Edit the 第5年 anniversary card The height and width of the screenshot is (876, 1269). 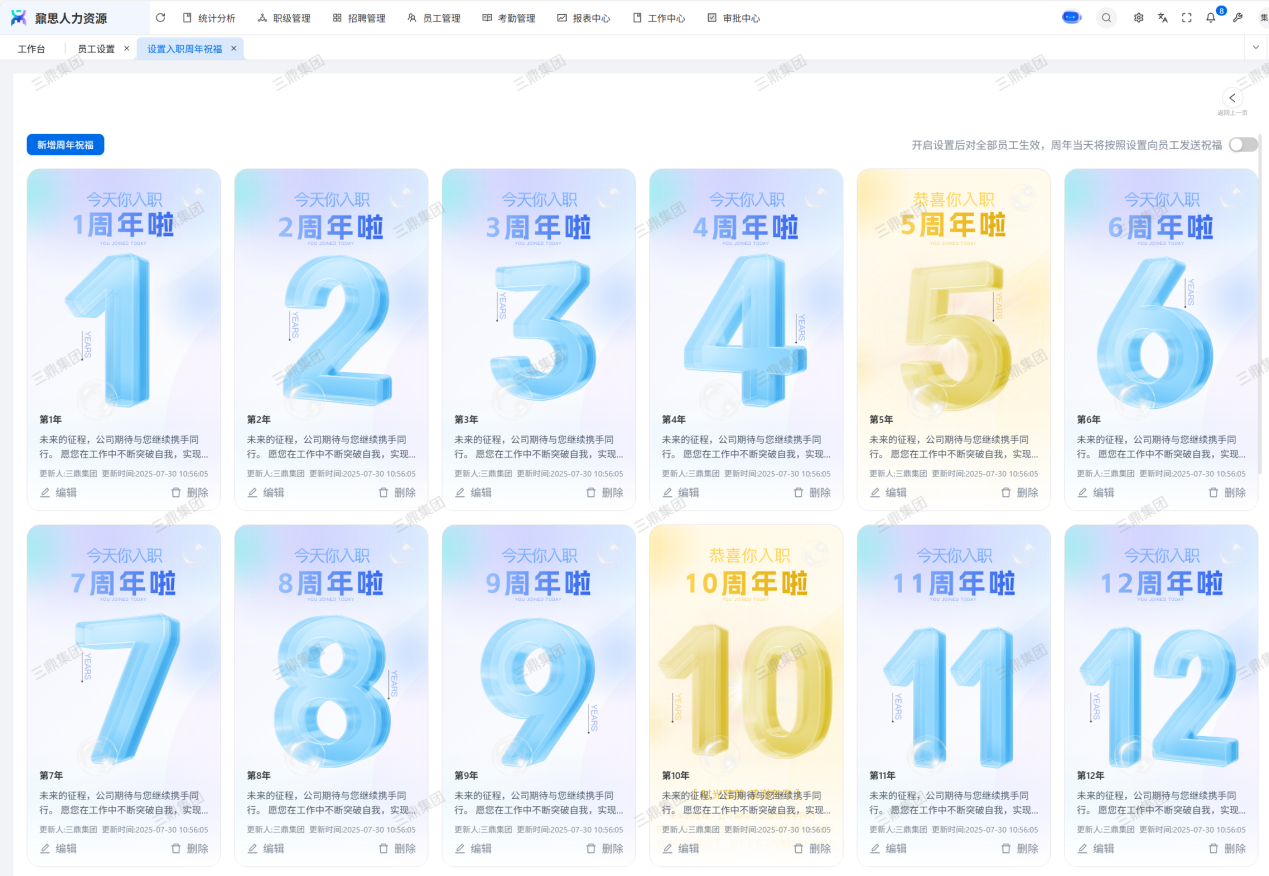[x=887, y=493]
